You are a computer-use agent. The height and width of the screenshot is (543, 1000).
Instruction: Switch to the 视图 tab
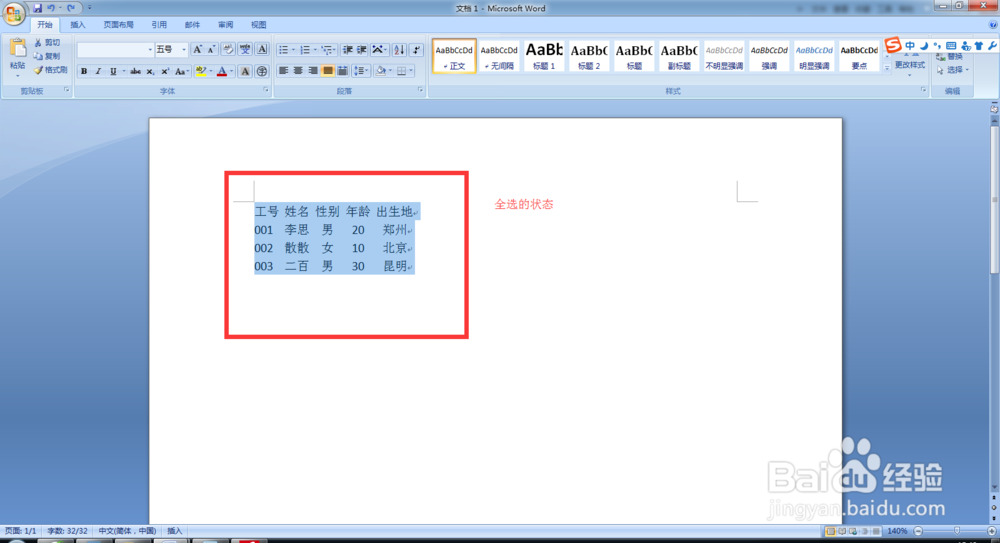(258, 25)
